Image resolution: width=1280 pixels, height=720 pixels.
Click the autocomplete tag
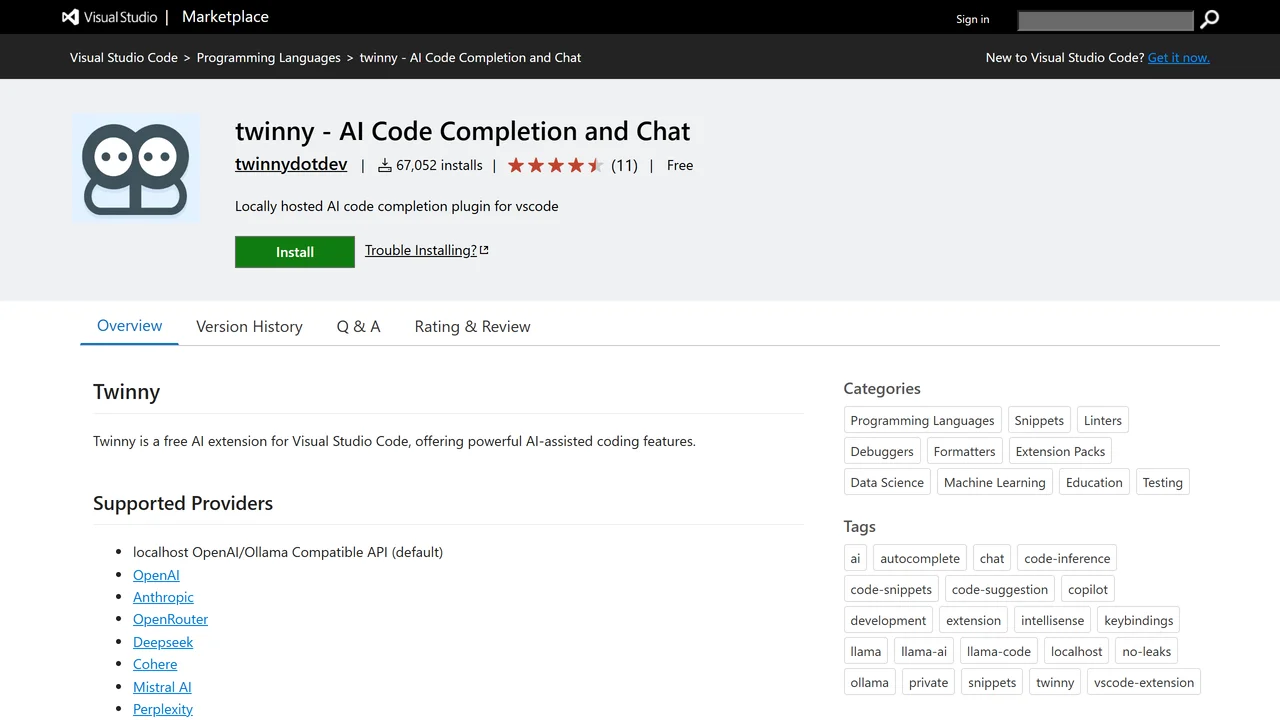tap(920, 558)
